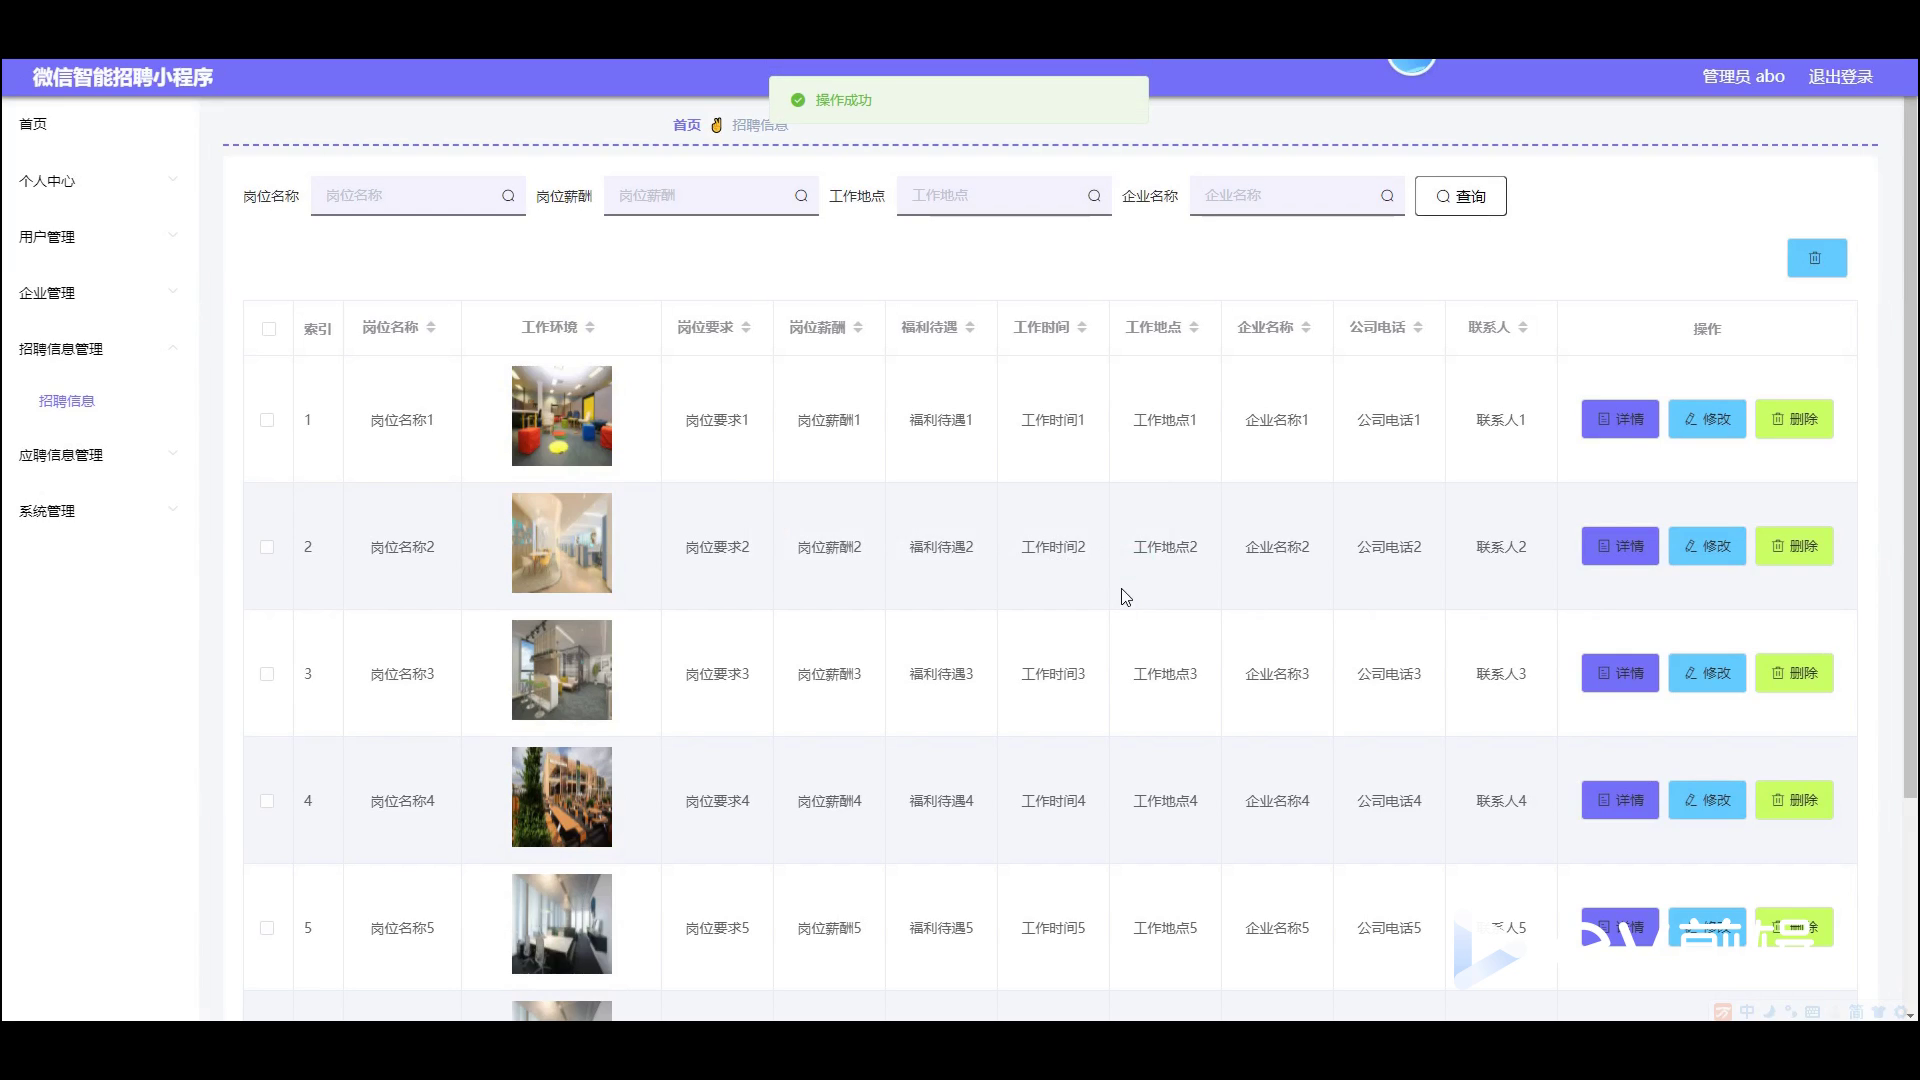Click 退出登录 in header

pos(1840,77)
